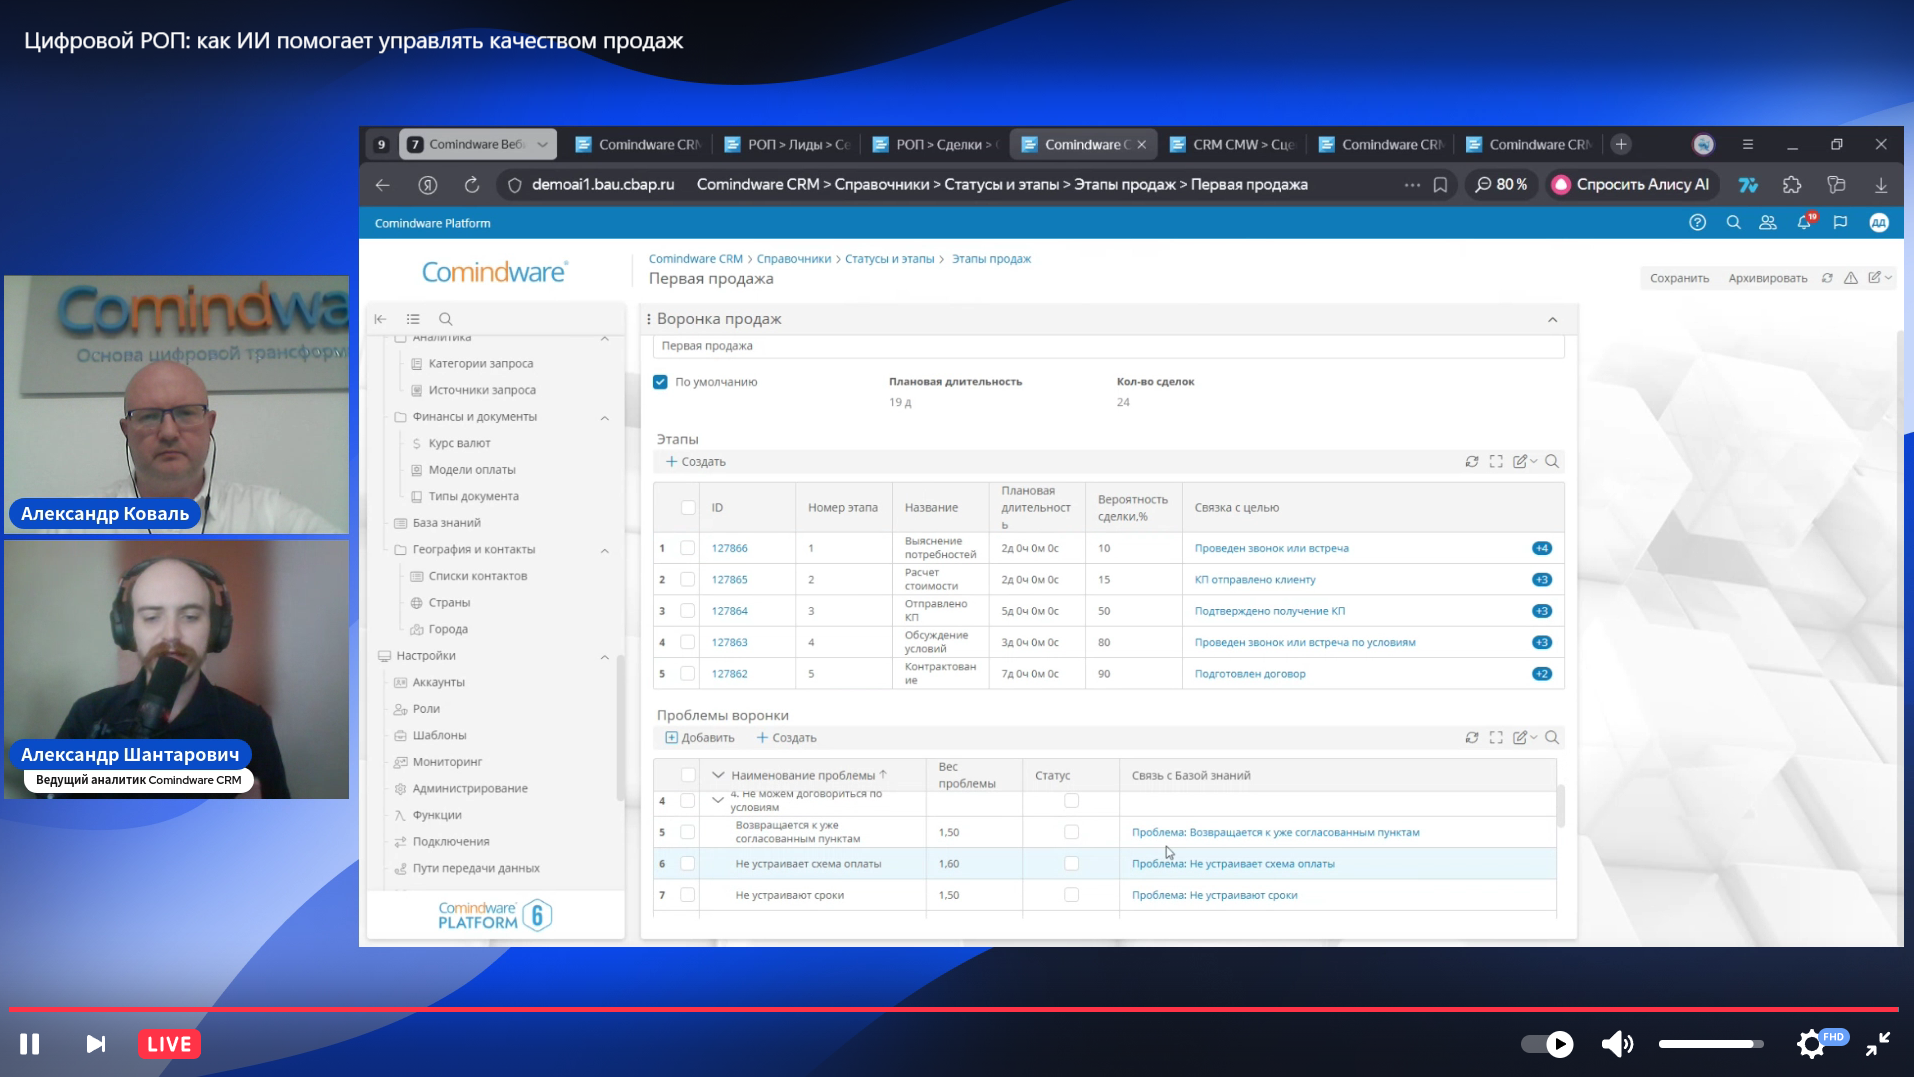Adjust the video volume slider
The image size is (1914, 1077).
point(1711,1044)
